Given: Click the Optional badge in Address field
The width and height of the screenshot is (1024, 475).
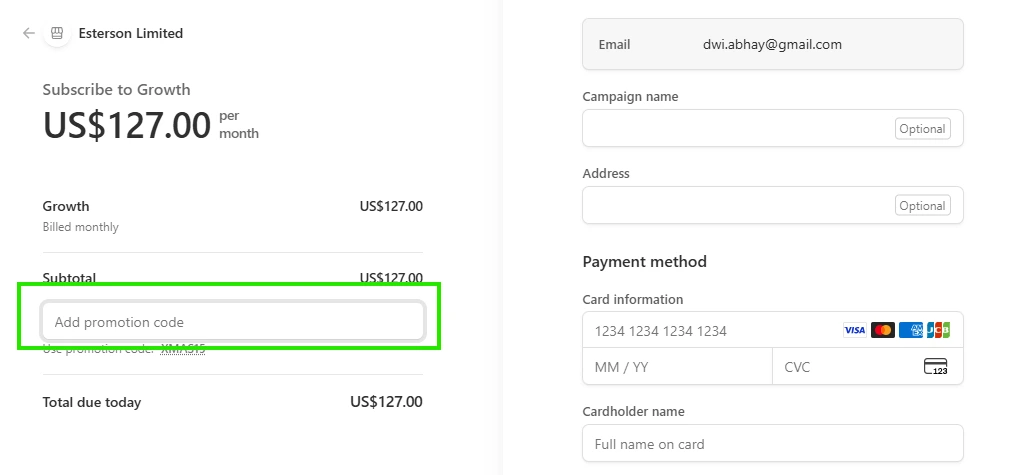Looking at the screenshot, I should tap(922, 206).
